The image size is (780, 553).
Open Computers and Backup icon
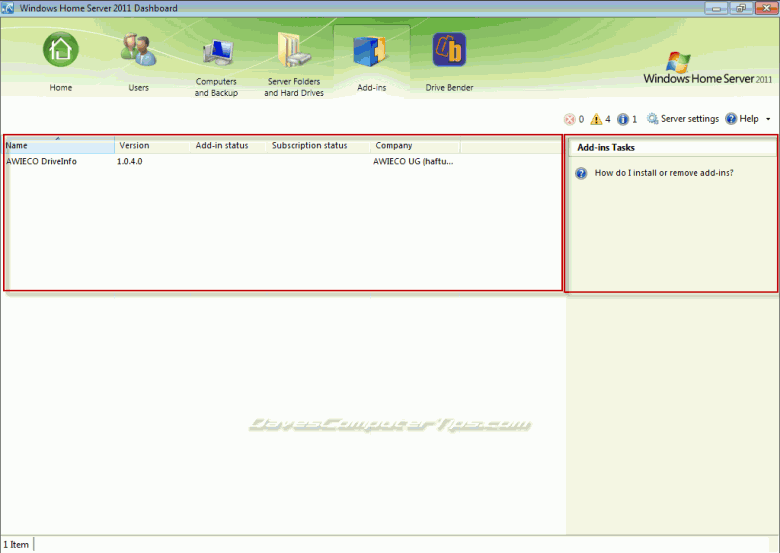(218, 53)
